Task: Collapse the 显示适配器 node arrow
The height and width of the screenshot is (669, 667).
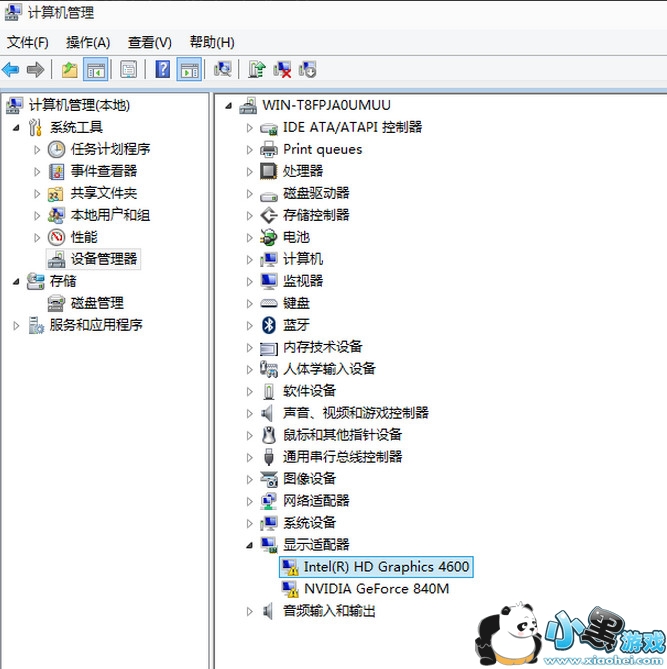Action: click(250, 545)
